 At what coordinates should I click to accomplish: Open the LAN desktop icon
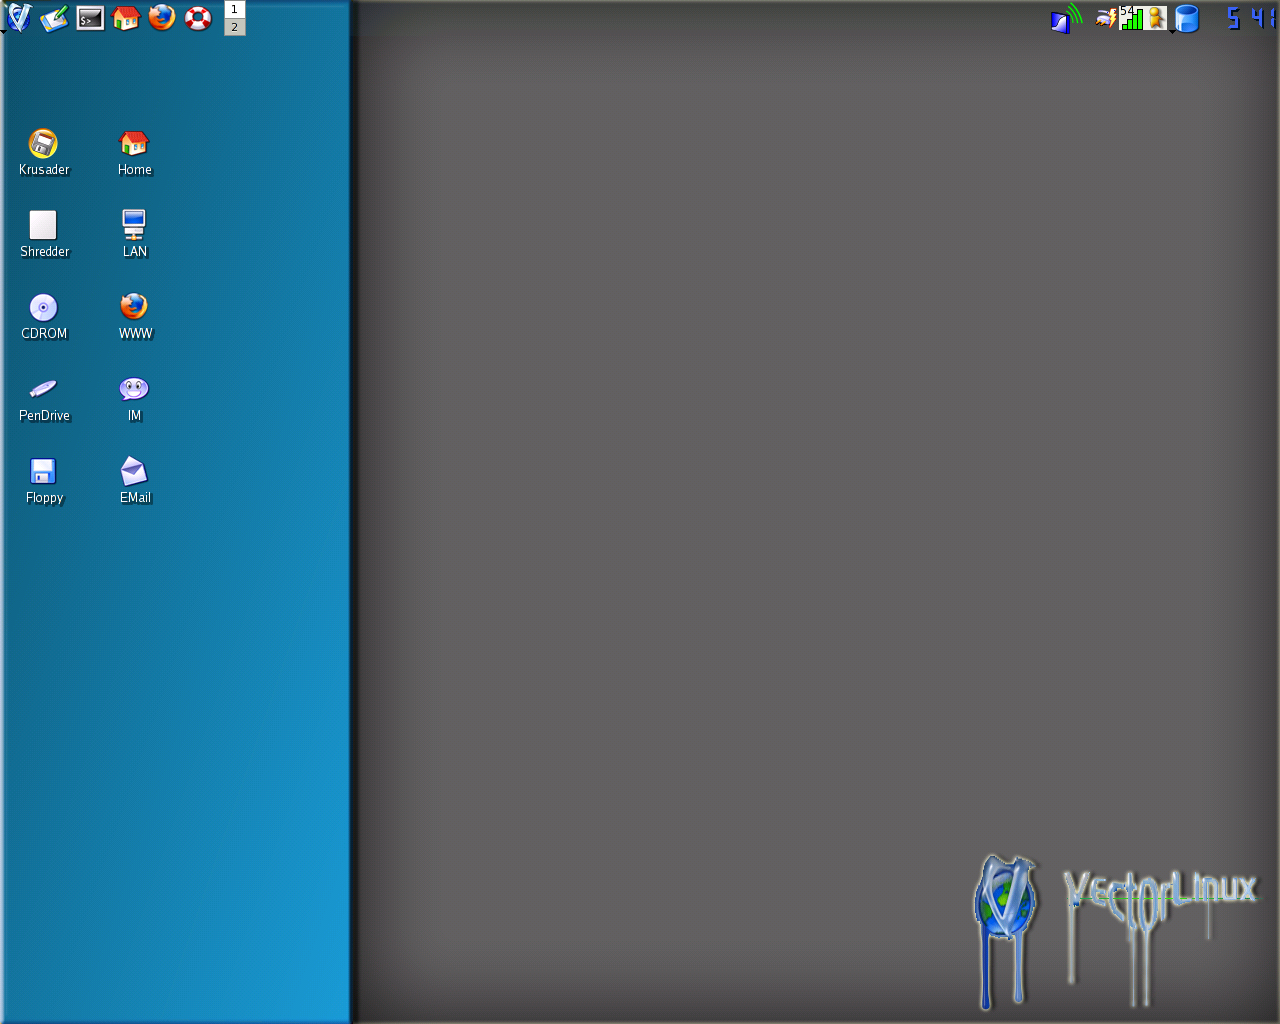point(134,235)
